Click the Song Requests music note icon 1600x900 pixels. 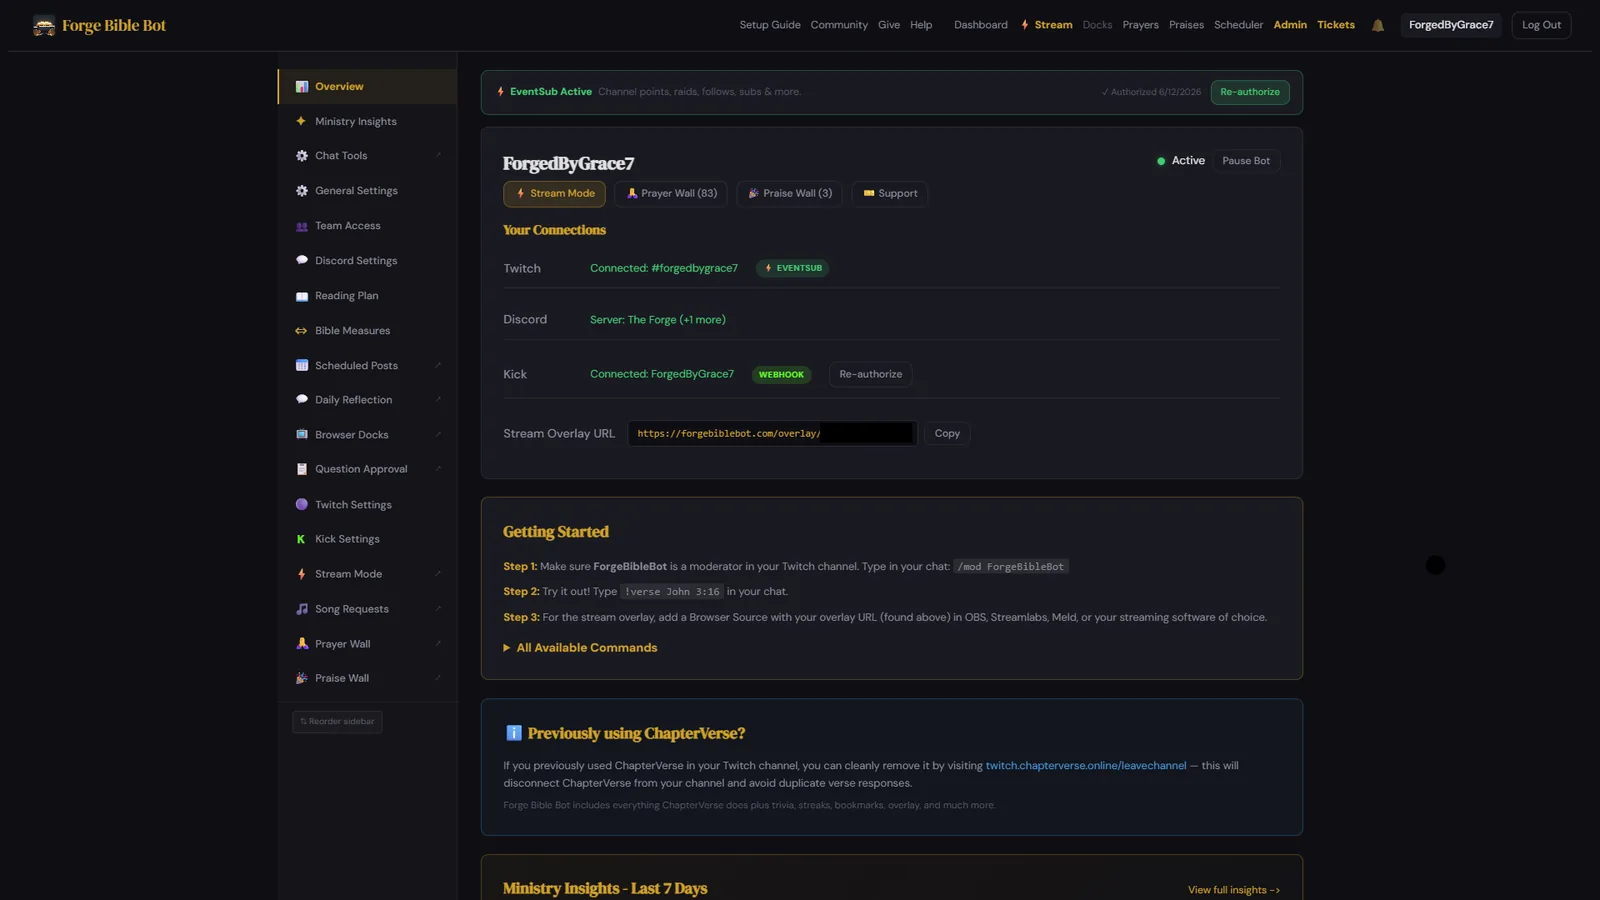point(302,609)
